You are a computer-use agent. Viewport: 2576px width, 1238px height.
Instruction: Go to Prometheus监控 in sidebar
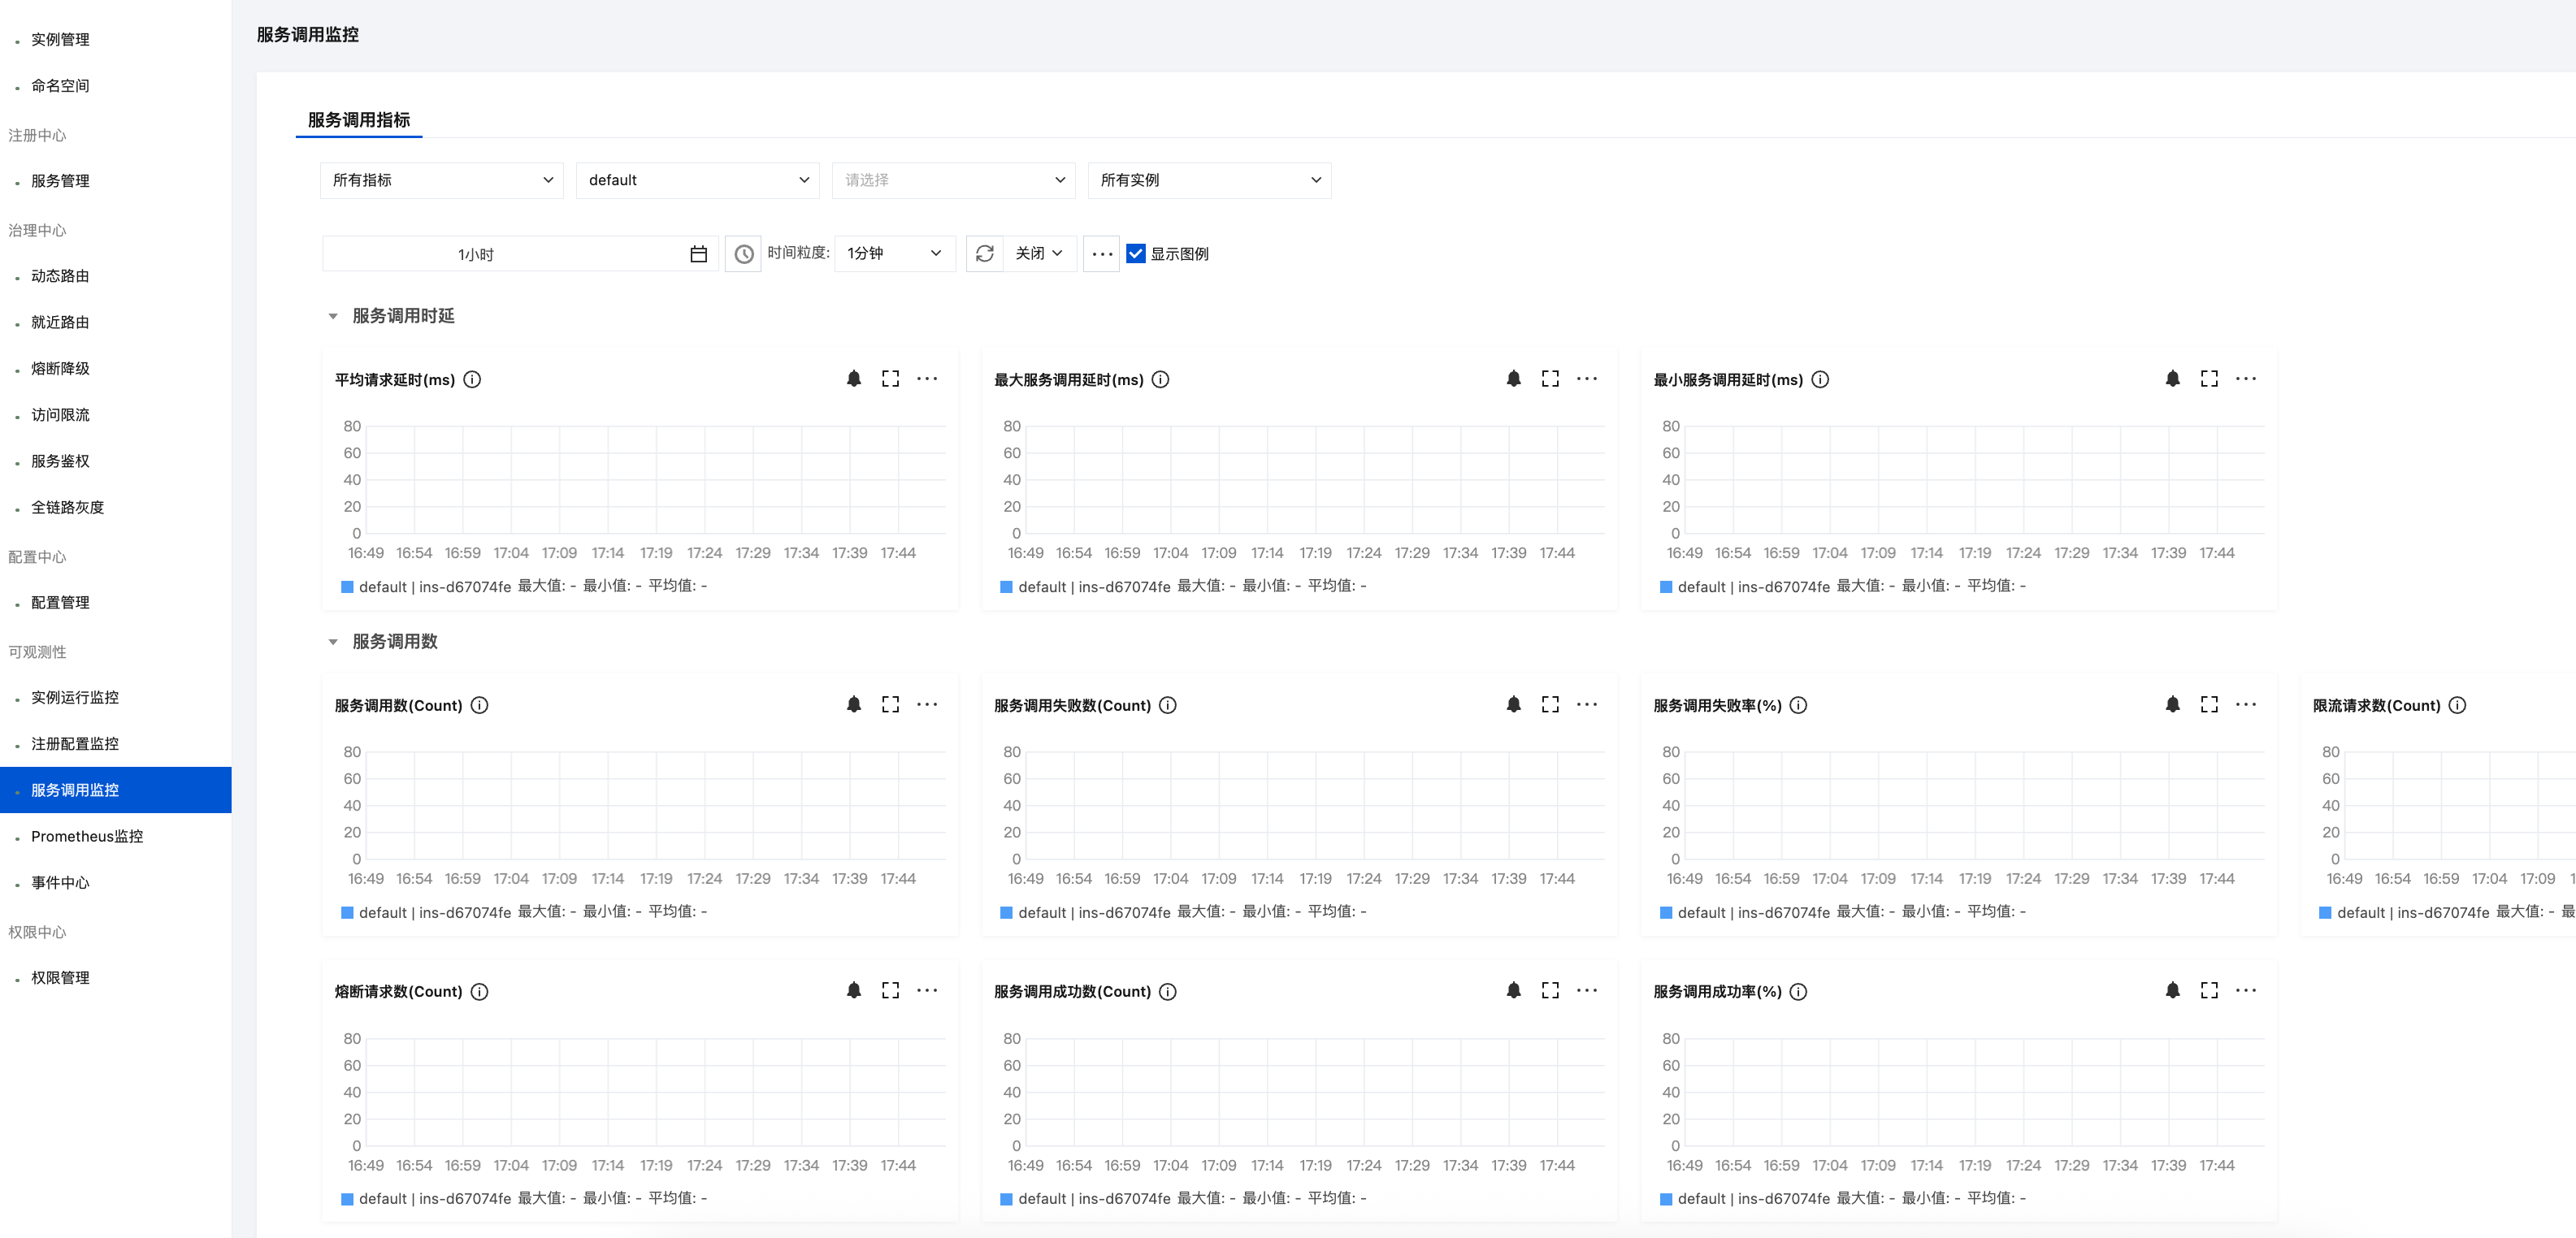86,836
